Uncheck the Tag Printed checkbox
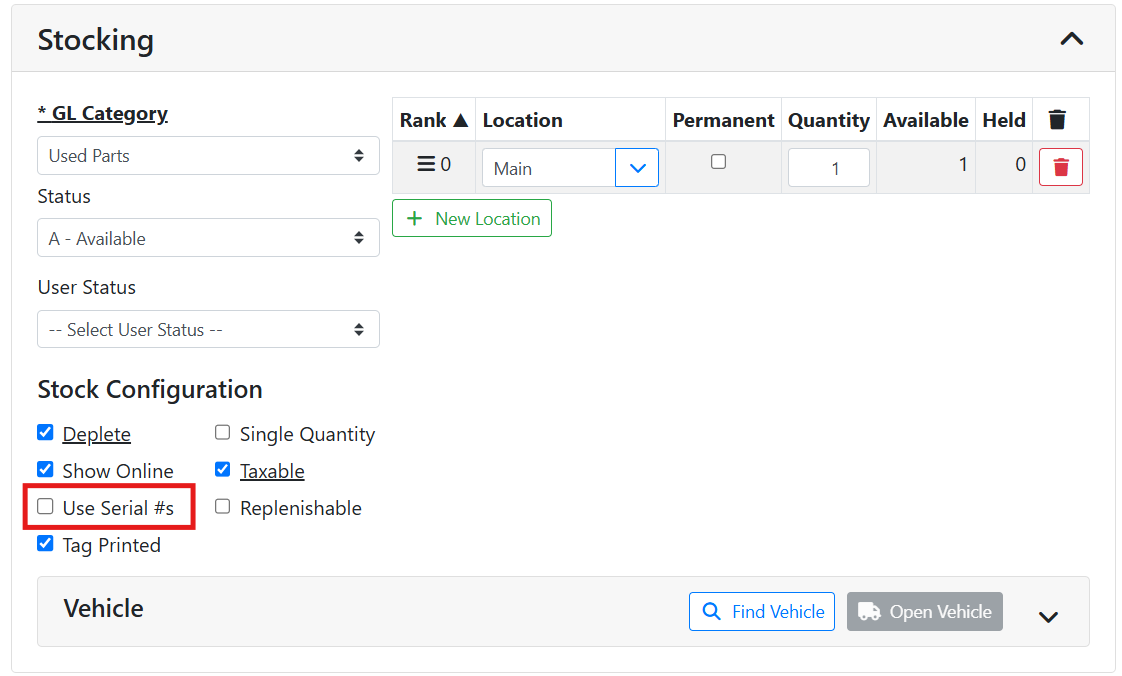This screenshot has width=1122, height=676. (45, 544)
